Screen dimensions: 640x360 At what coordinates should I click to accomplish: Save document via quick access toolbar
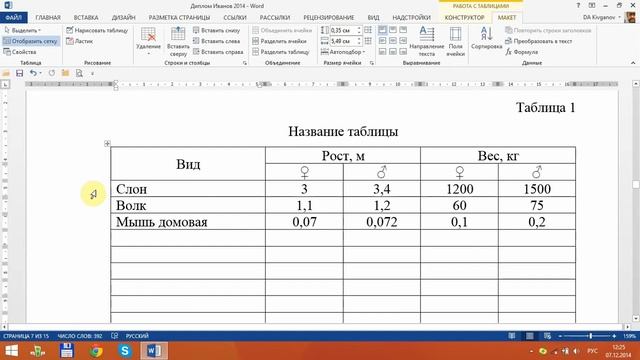pos(19,73)
